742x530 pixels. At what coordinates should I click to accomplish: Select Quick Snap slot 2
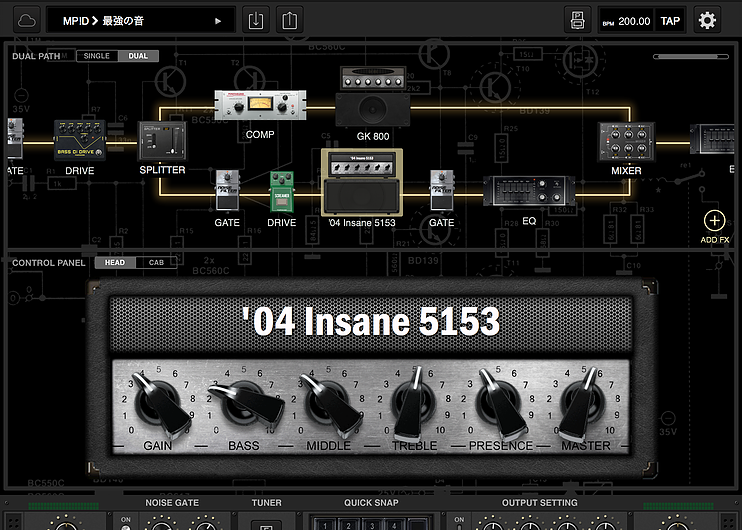click(x=348, y=525)
